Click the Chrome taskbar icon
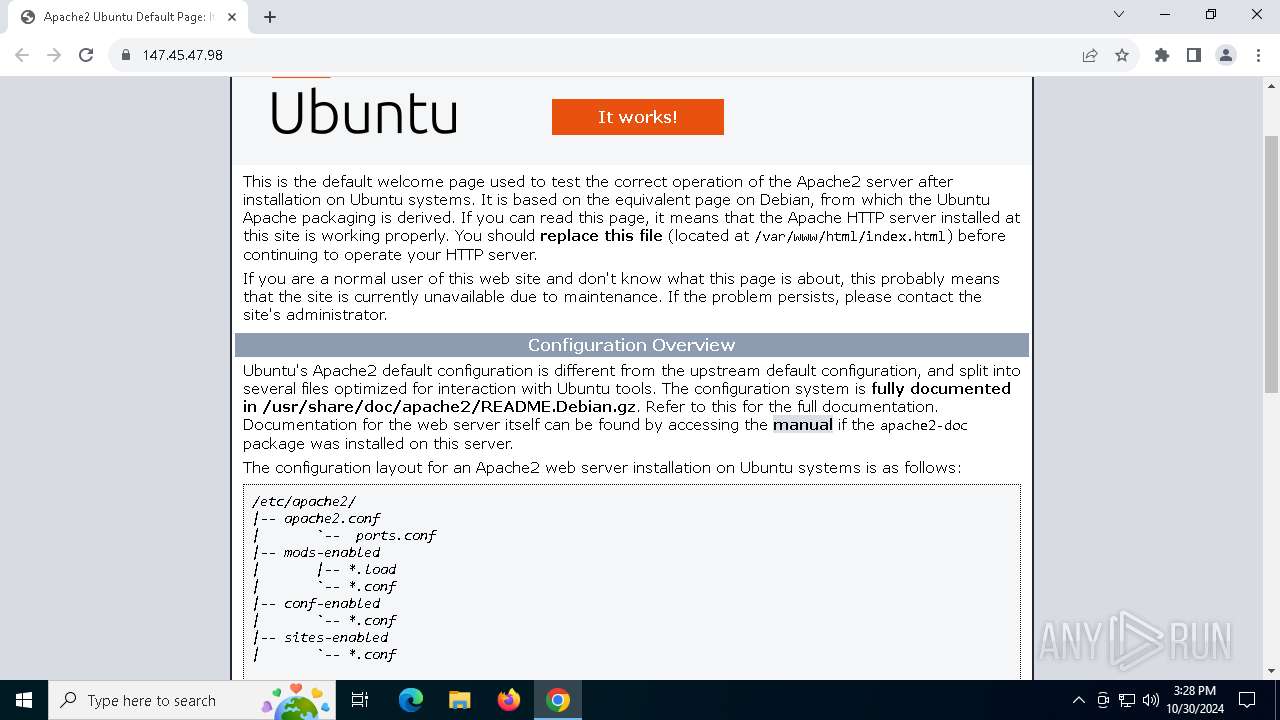 click(558, 700)
